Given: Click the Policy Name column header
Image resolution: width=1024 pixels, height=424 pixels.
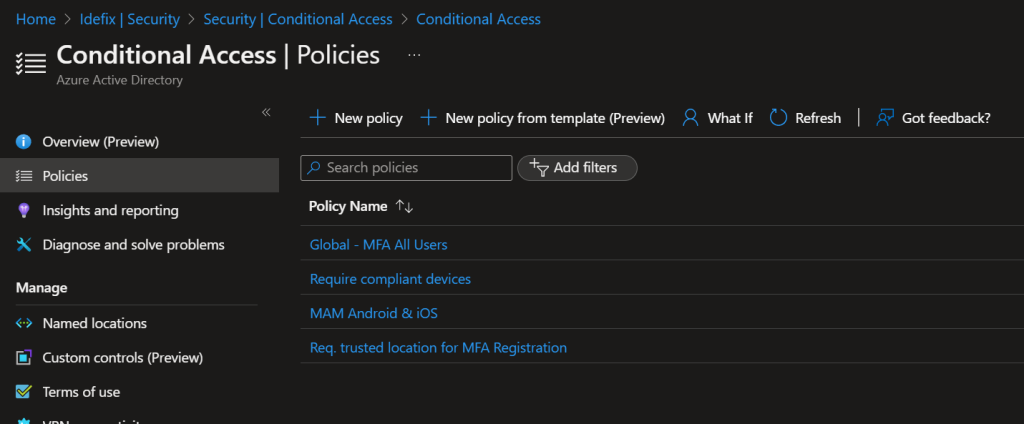Looking at the screenshot, I should (x=348, y=206).
